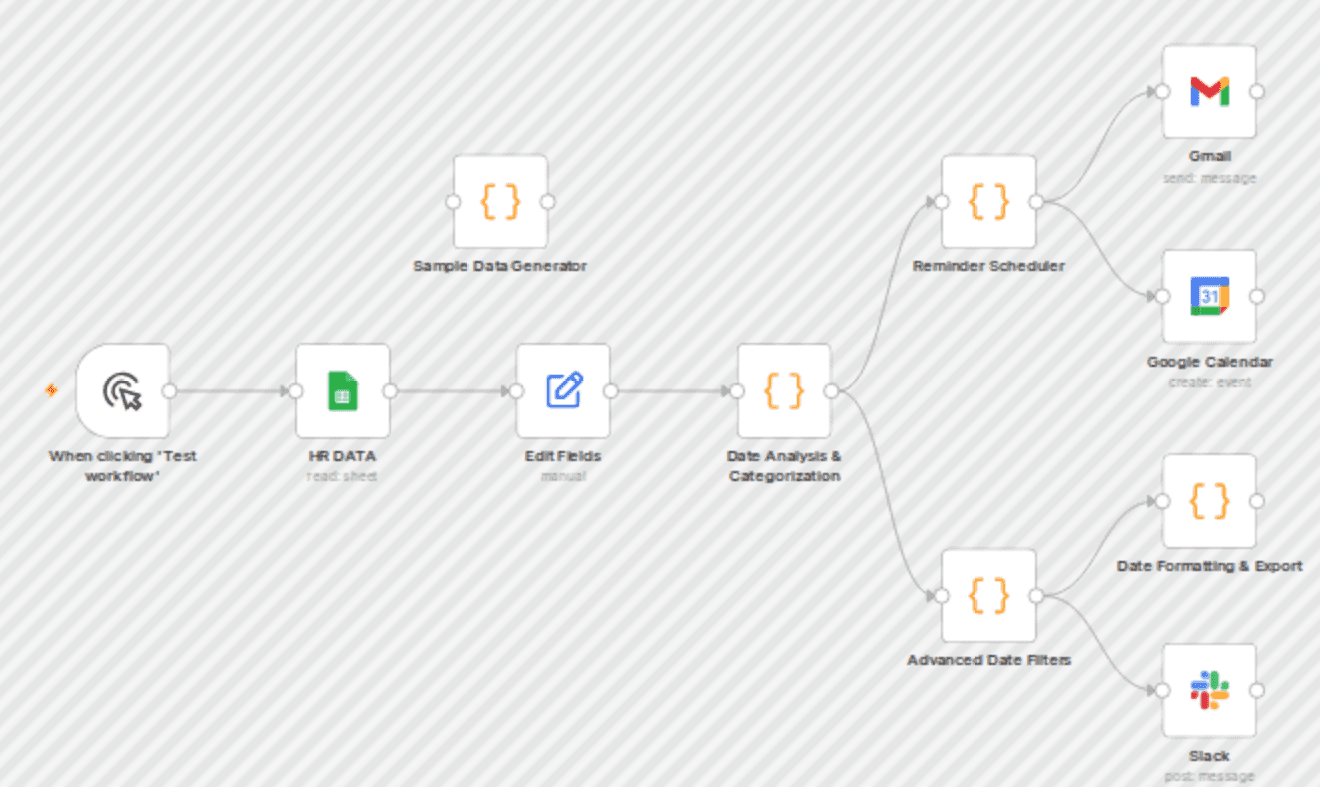Click the "Sample Data Generator" label
1320x787 pixels.
tap(500, 266)
